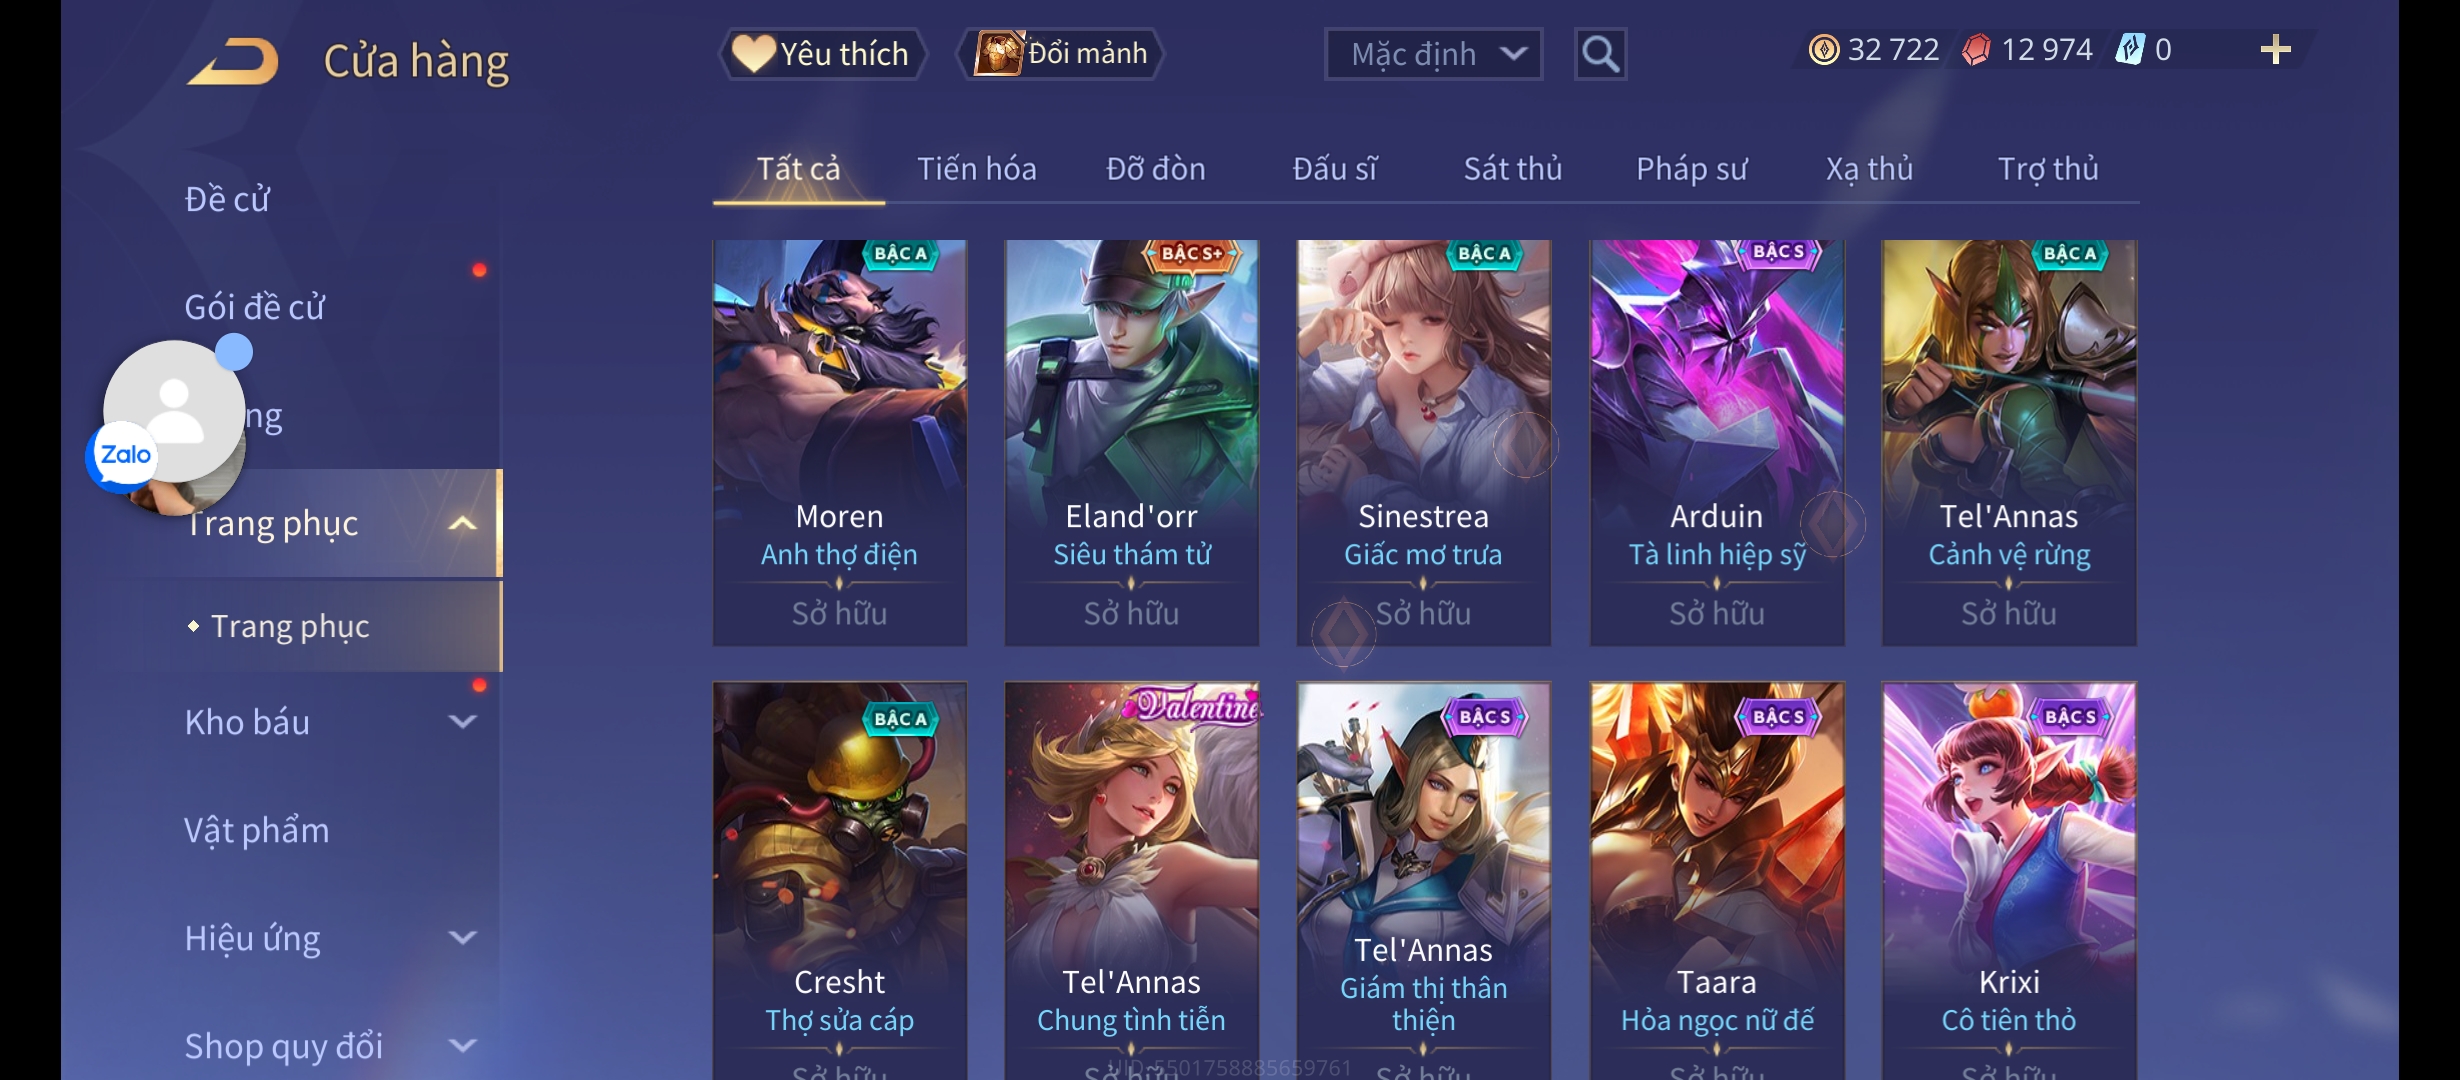
Task: Select Eland'orr Siêu thám tử skin card
Action: coord(1132,442)
